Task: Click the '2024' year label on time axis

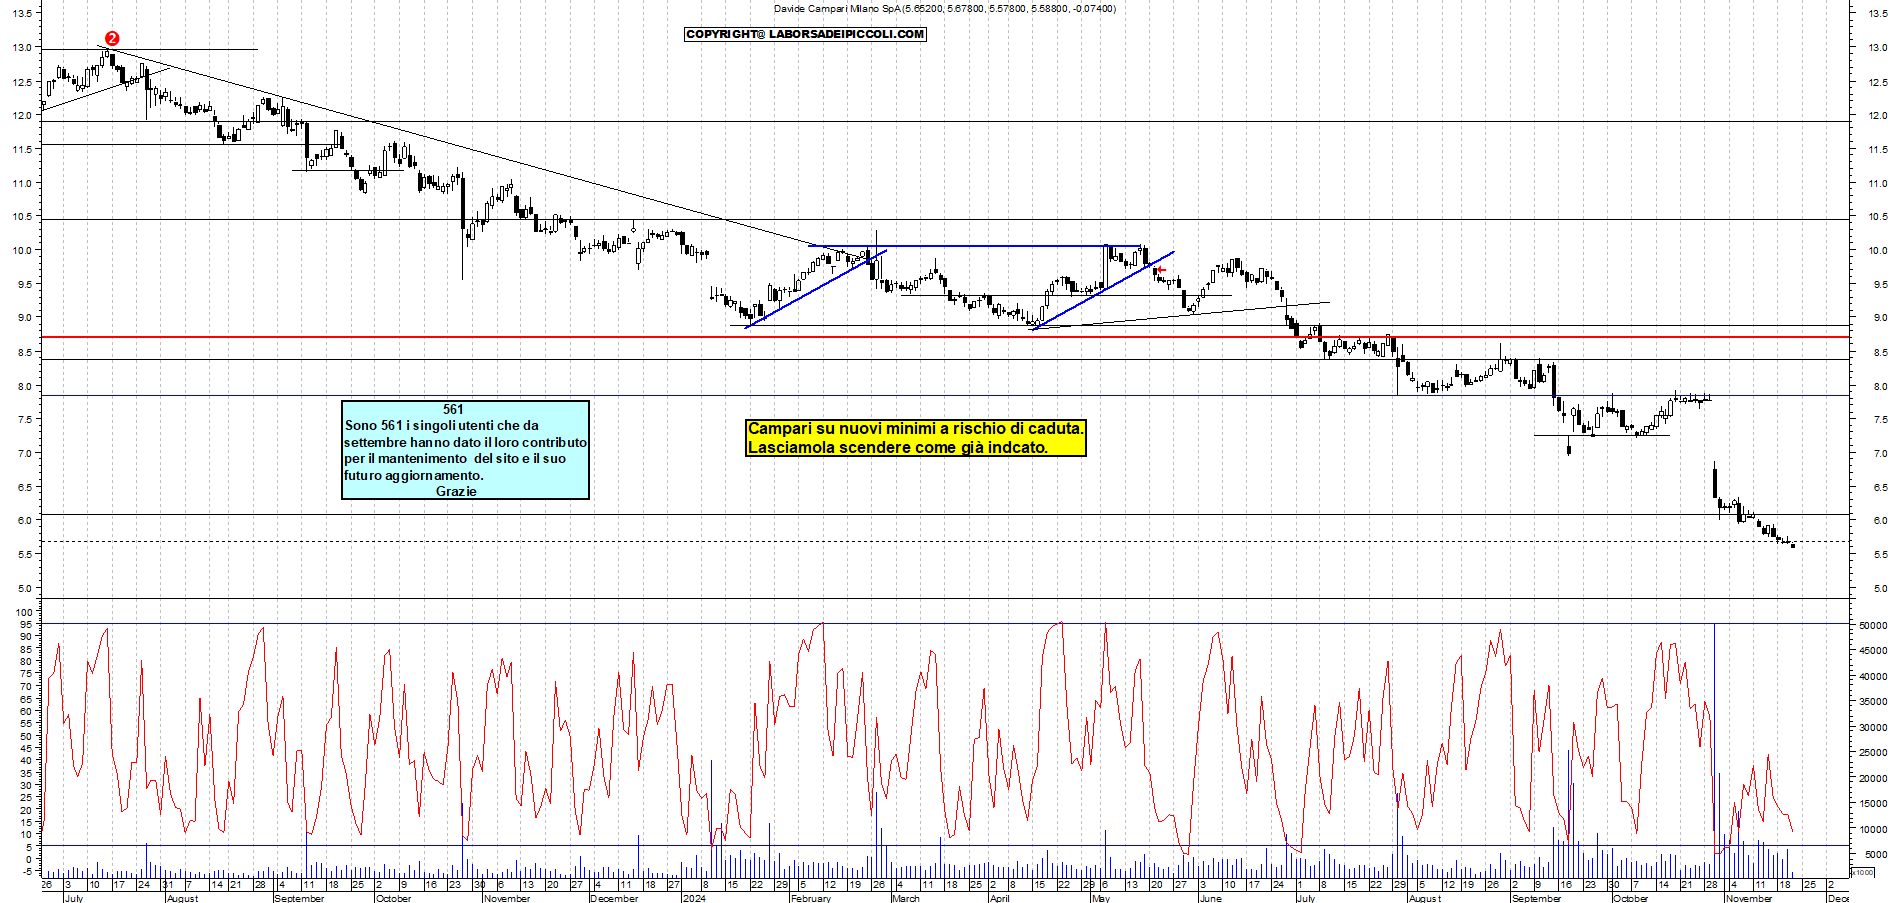Action: pyautogui.click(x=693, y=898)
